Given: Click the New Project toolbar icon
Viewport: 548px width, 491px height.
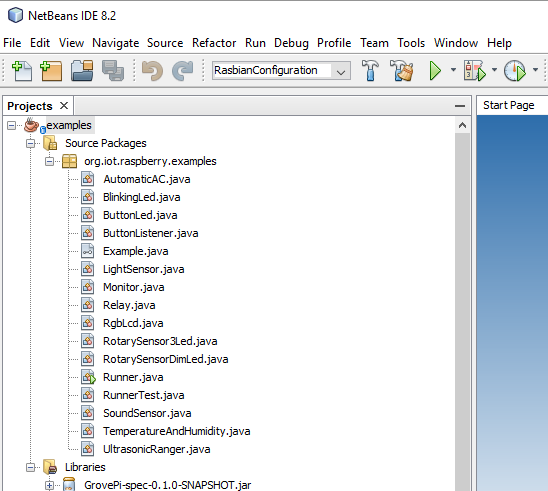Looking at the screenshot, I should 51,71.
